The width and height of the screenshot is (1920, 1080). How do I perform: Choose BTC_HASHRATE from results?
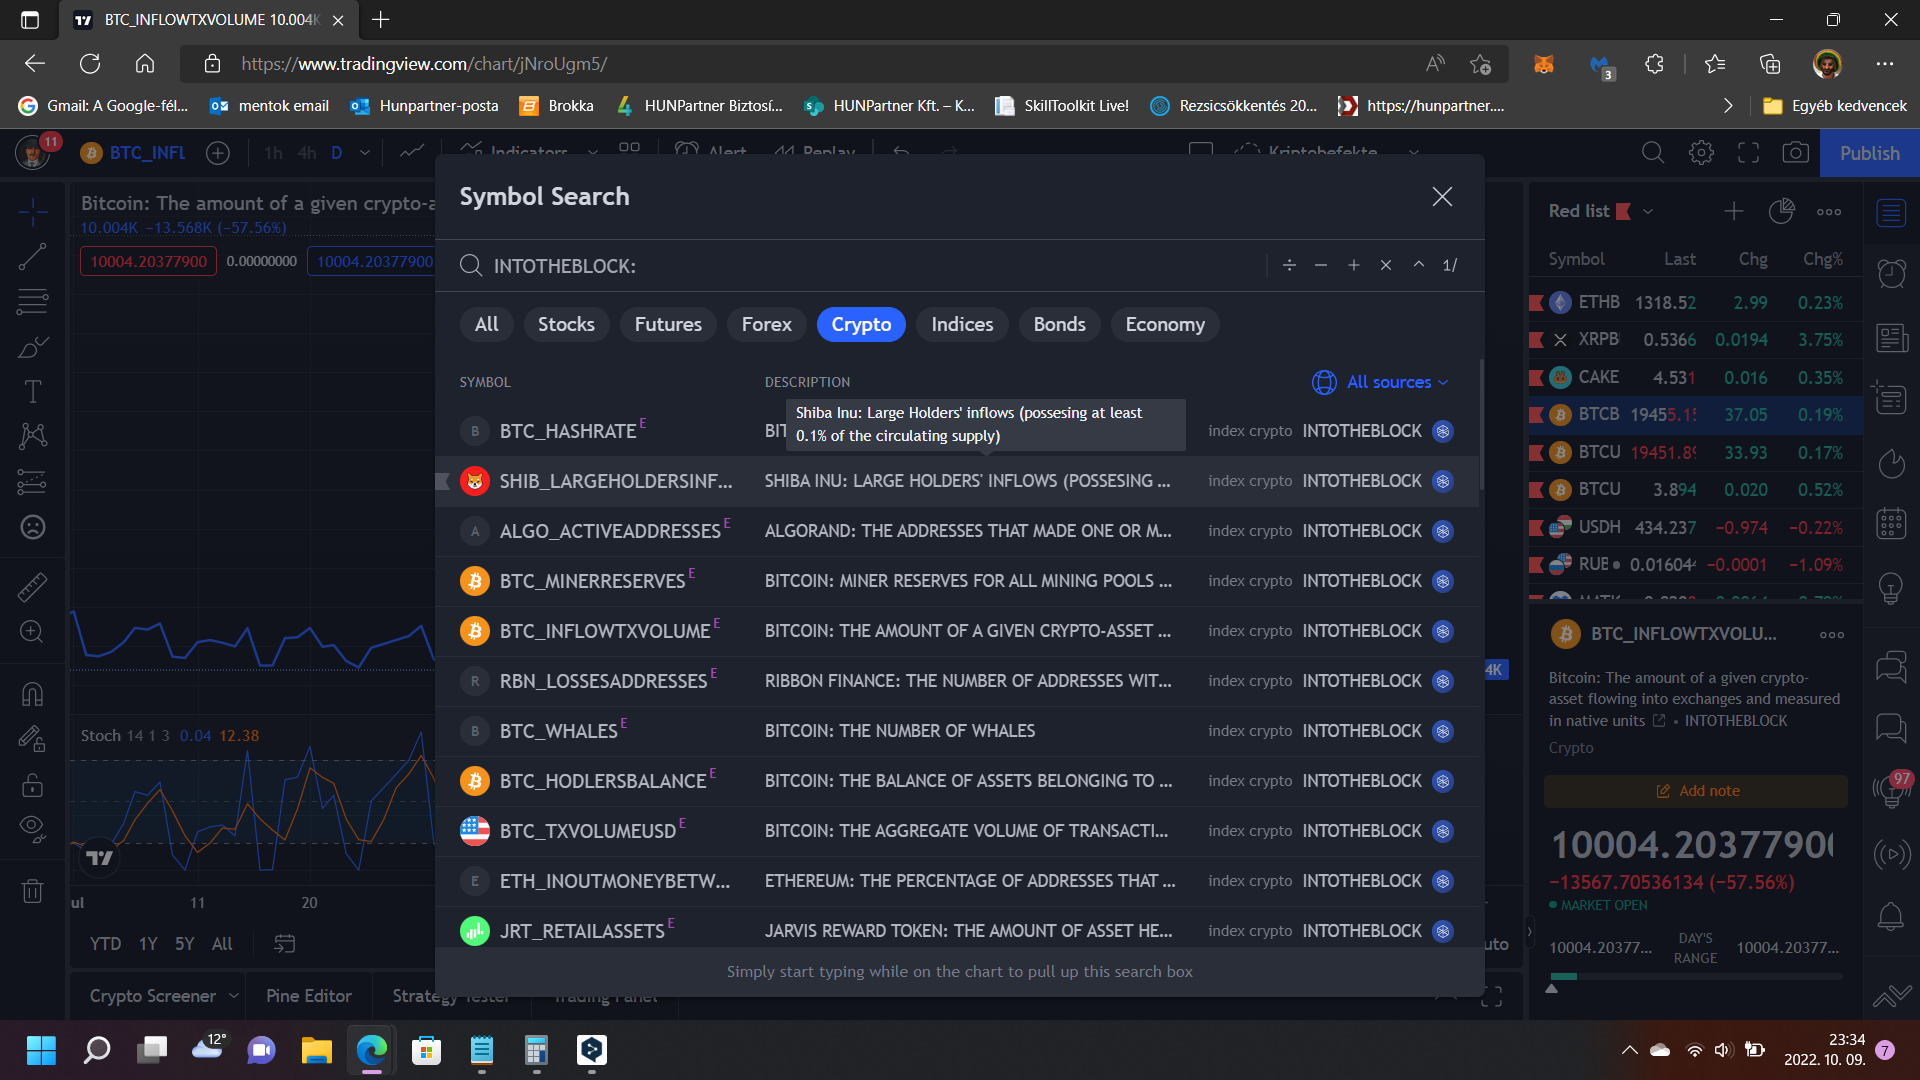[955, 431]
